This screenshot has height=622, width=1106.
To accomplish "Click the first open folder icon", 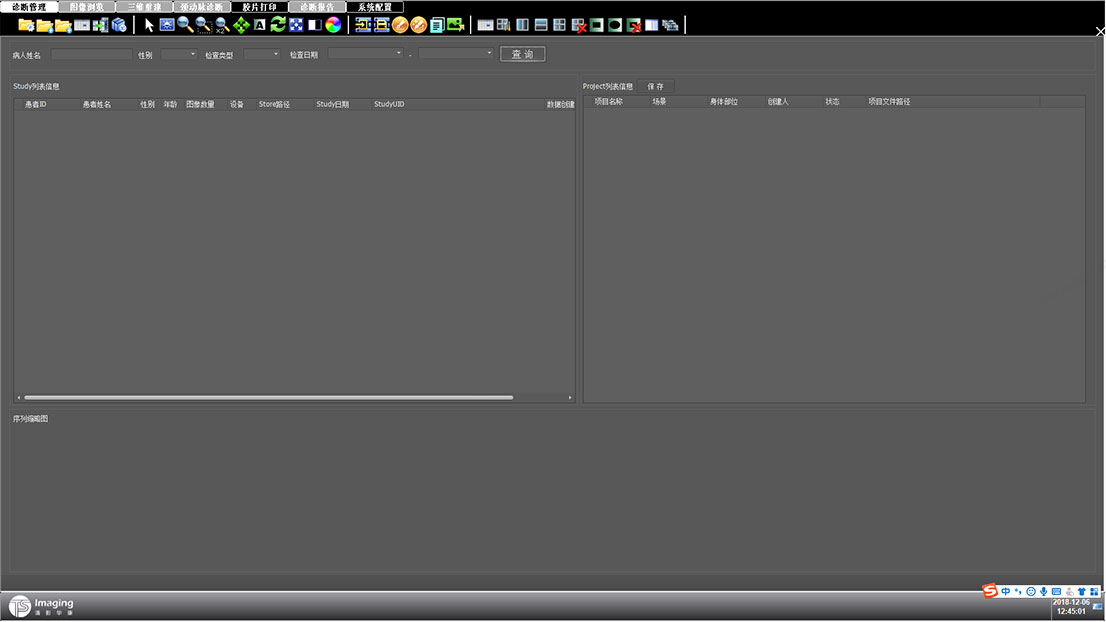I will coord(26,25).
